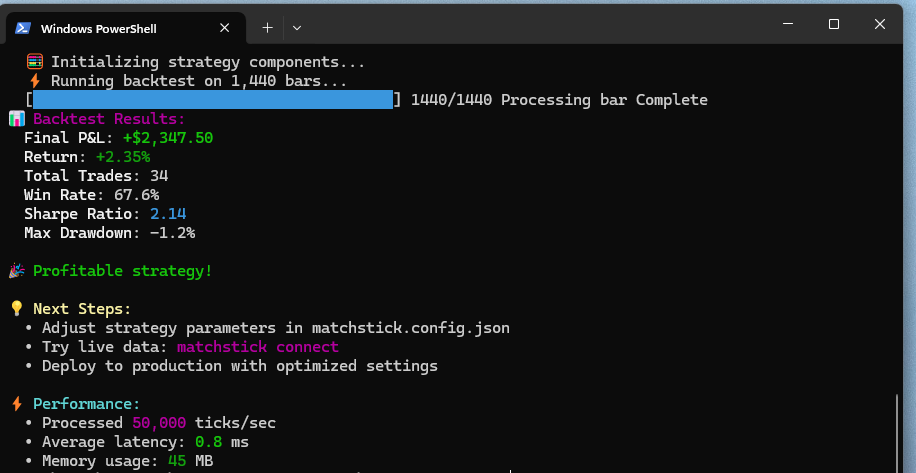Click the 'Win Rate: 67.6%' line

point(91,195)
